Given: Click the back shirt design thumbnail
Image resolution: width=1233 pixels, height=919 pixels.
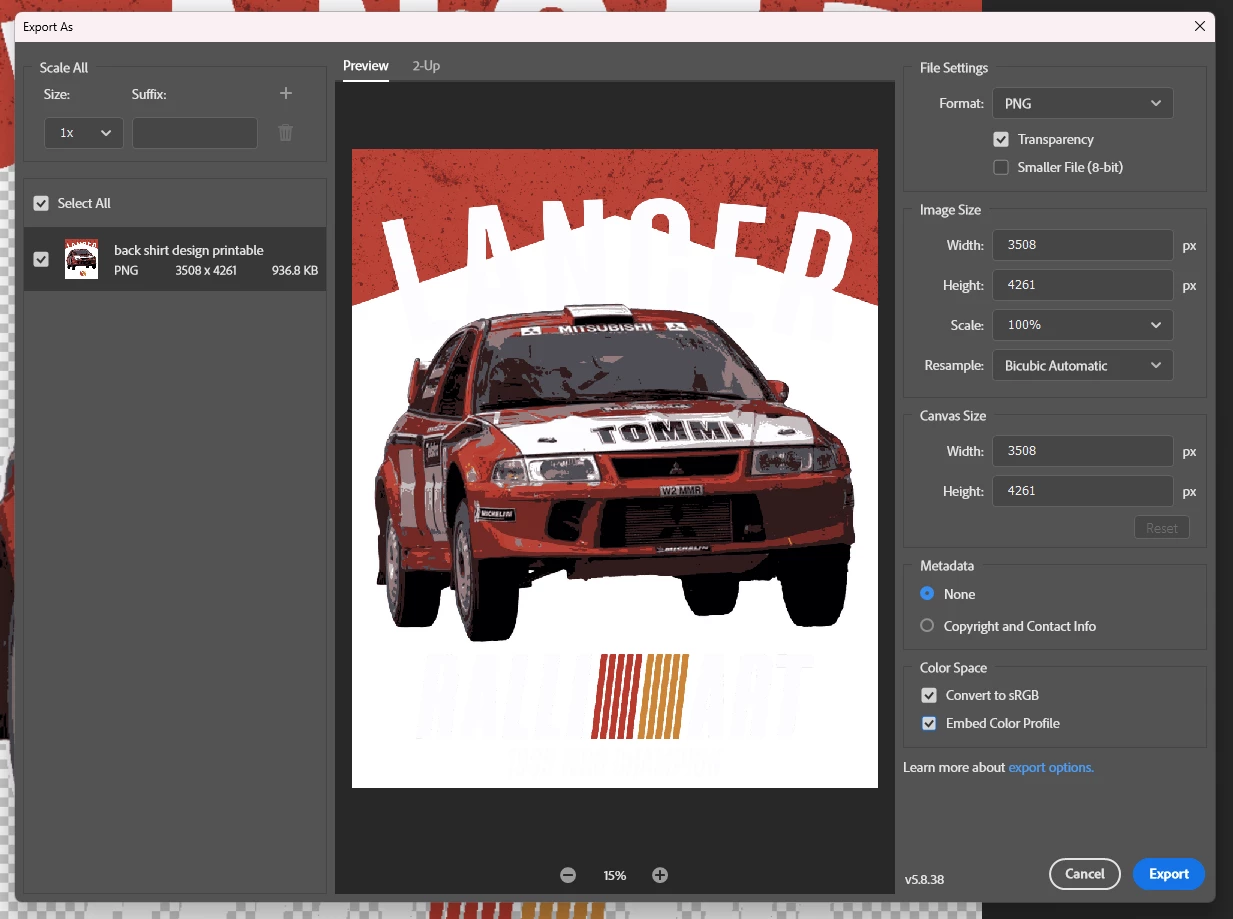Looking at the screenshot, I should click(x=81, y=259).
